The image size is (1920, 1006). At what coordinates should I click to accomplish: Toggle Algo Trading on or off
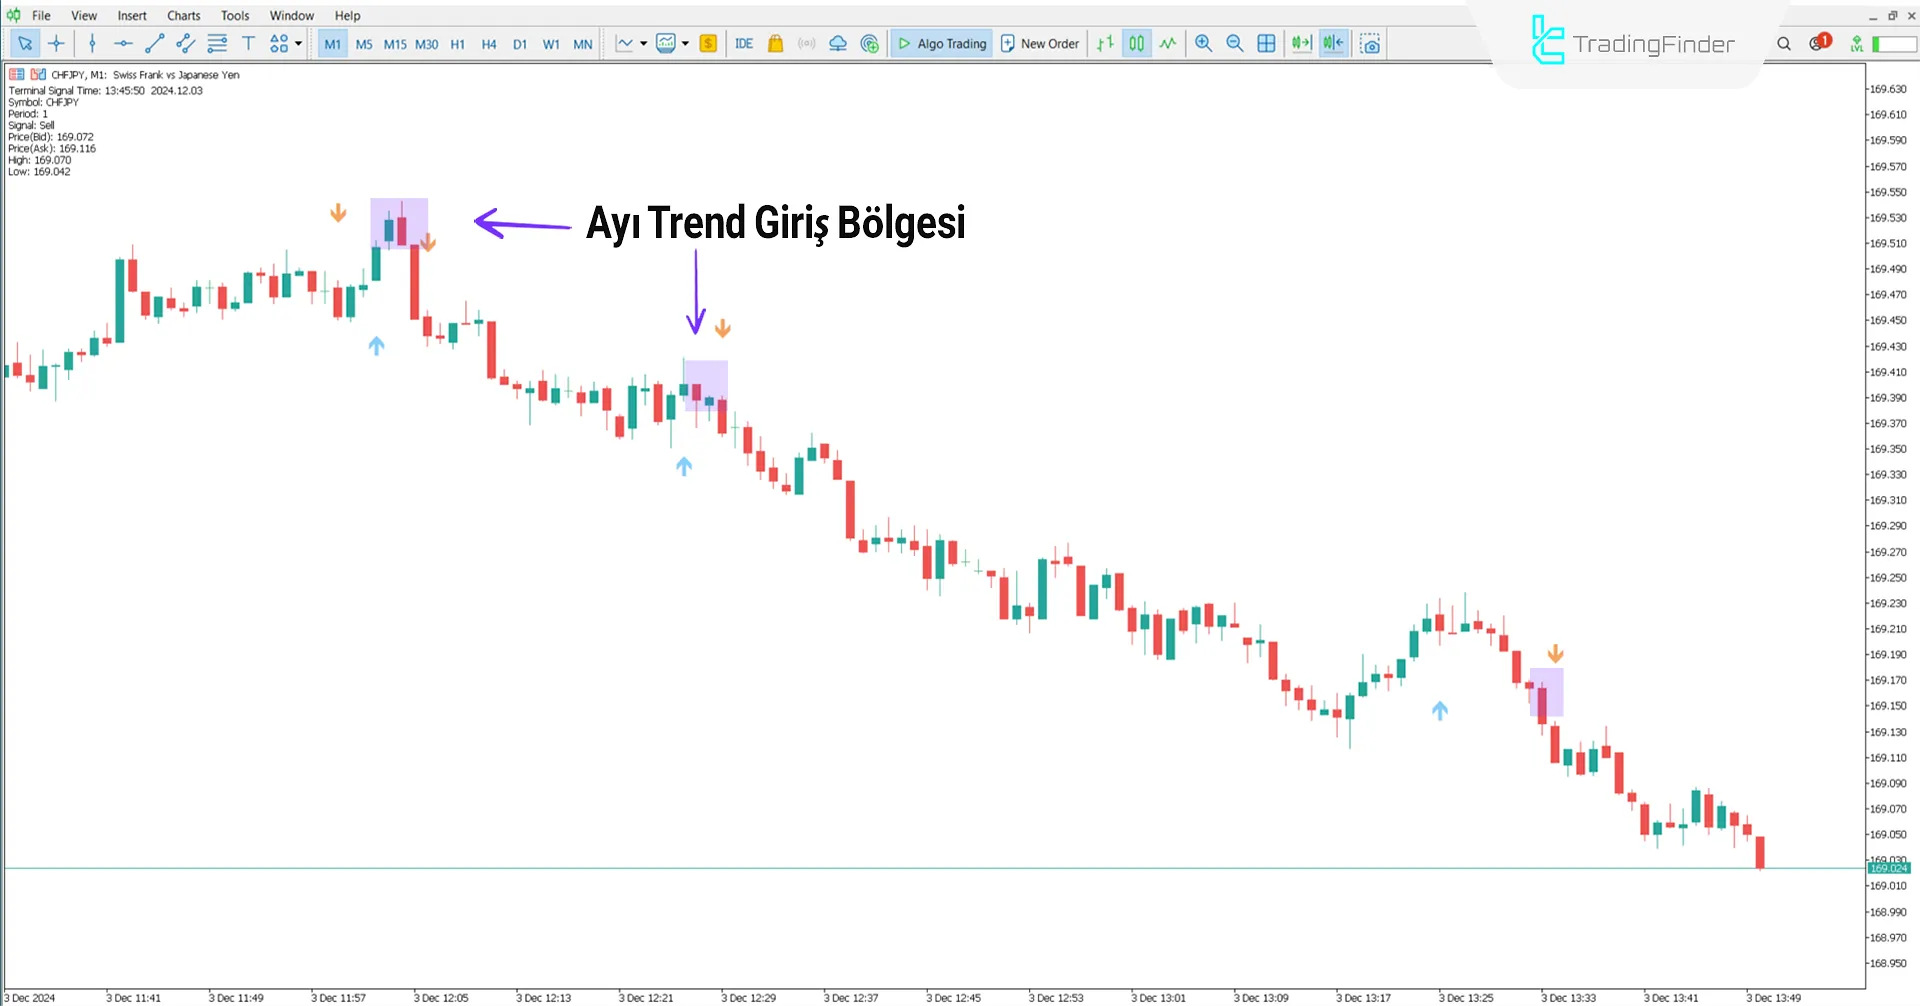[941, 43]
